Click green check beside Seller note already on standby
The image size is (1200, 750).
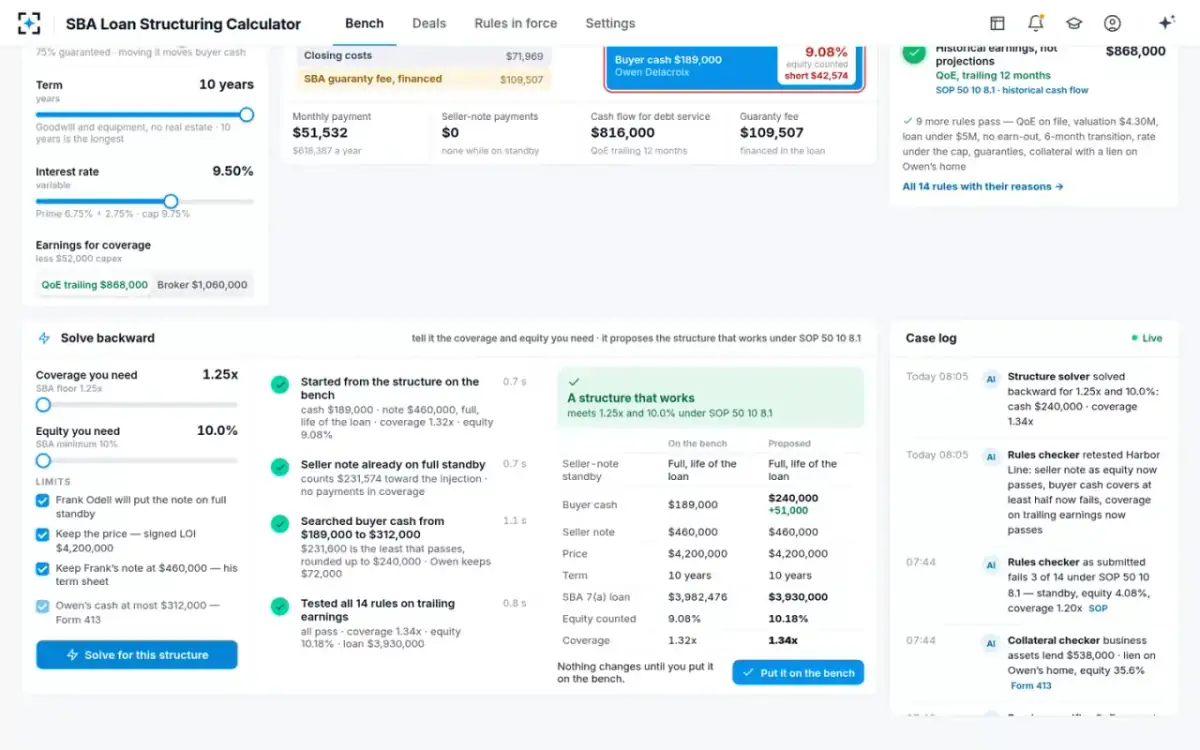pyautogui.click(x=281, y=467)
